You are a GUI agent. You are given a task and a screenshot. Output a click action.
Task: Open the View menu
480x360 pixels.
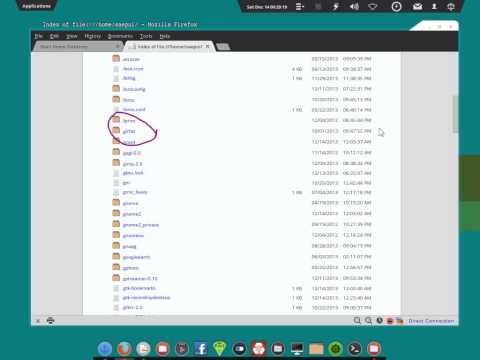pyautogui.click(x=72, y=36)
